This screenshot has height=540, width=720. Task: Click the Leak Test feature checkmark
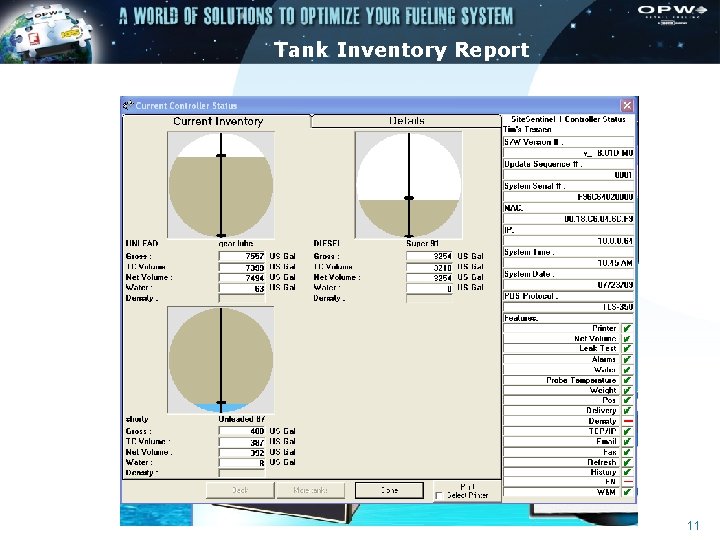coord(627,349)
